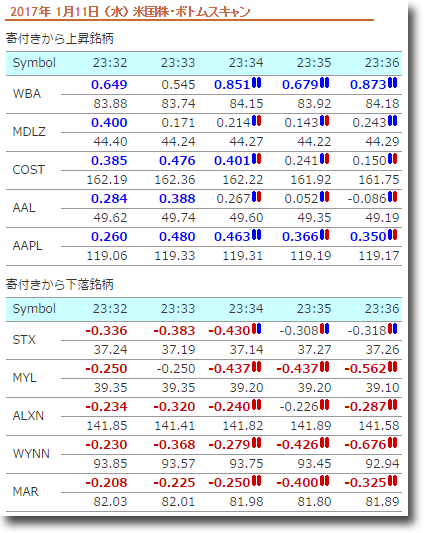425x533 pixels.
Task: Click the candle icon next to STX -0.318
Action: click(392, 329)
